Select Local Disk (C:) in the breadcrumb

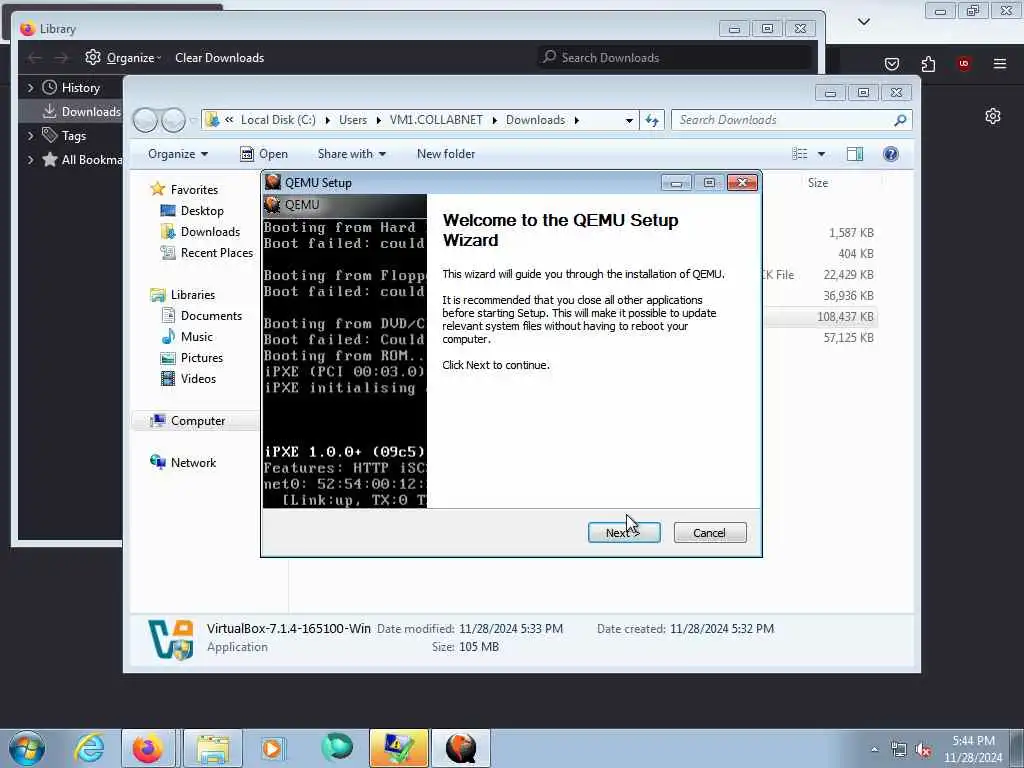pyautogui.click(x=278, y=120)
